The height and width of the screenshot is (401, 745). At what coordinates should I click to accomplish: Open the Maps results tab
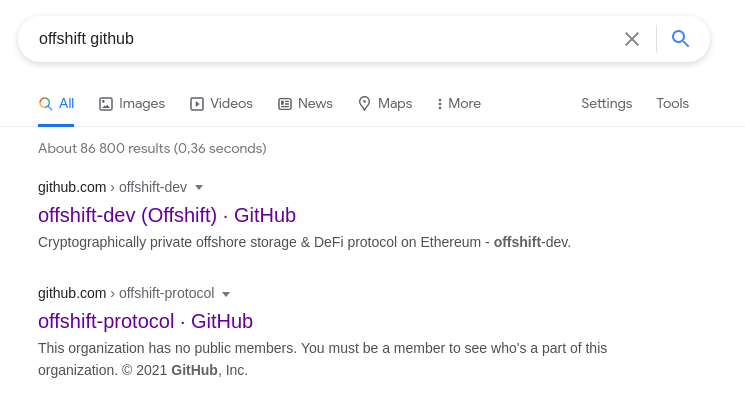click(394, 104)
